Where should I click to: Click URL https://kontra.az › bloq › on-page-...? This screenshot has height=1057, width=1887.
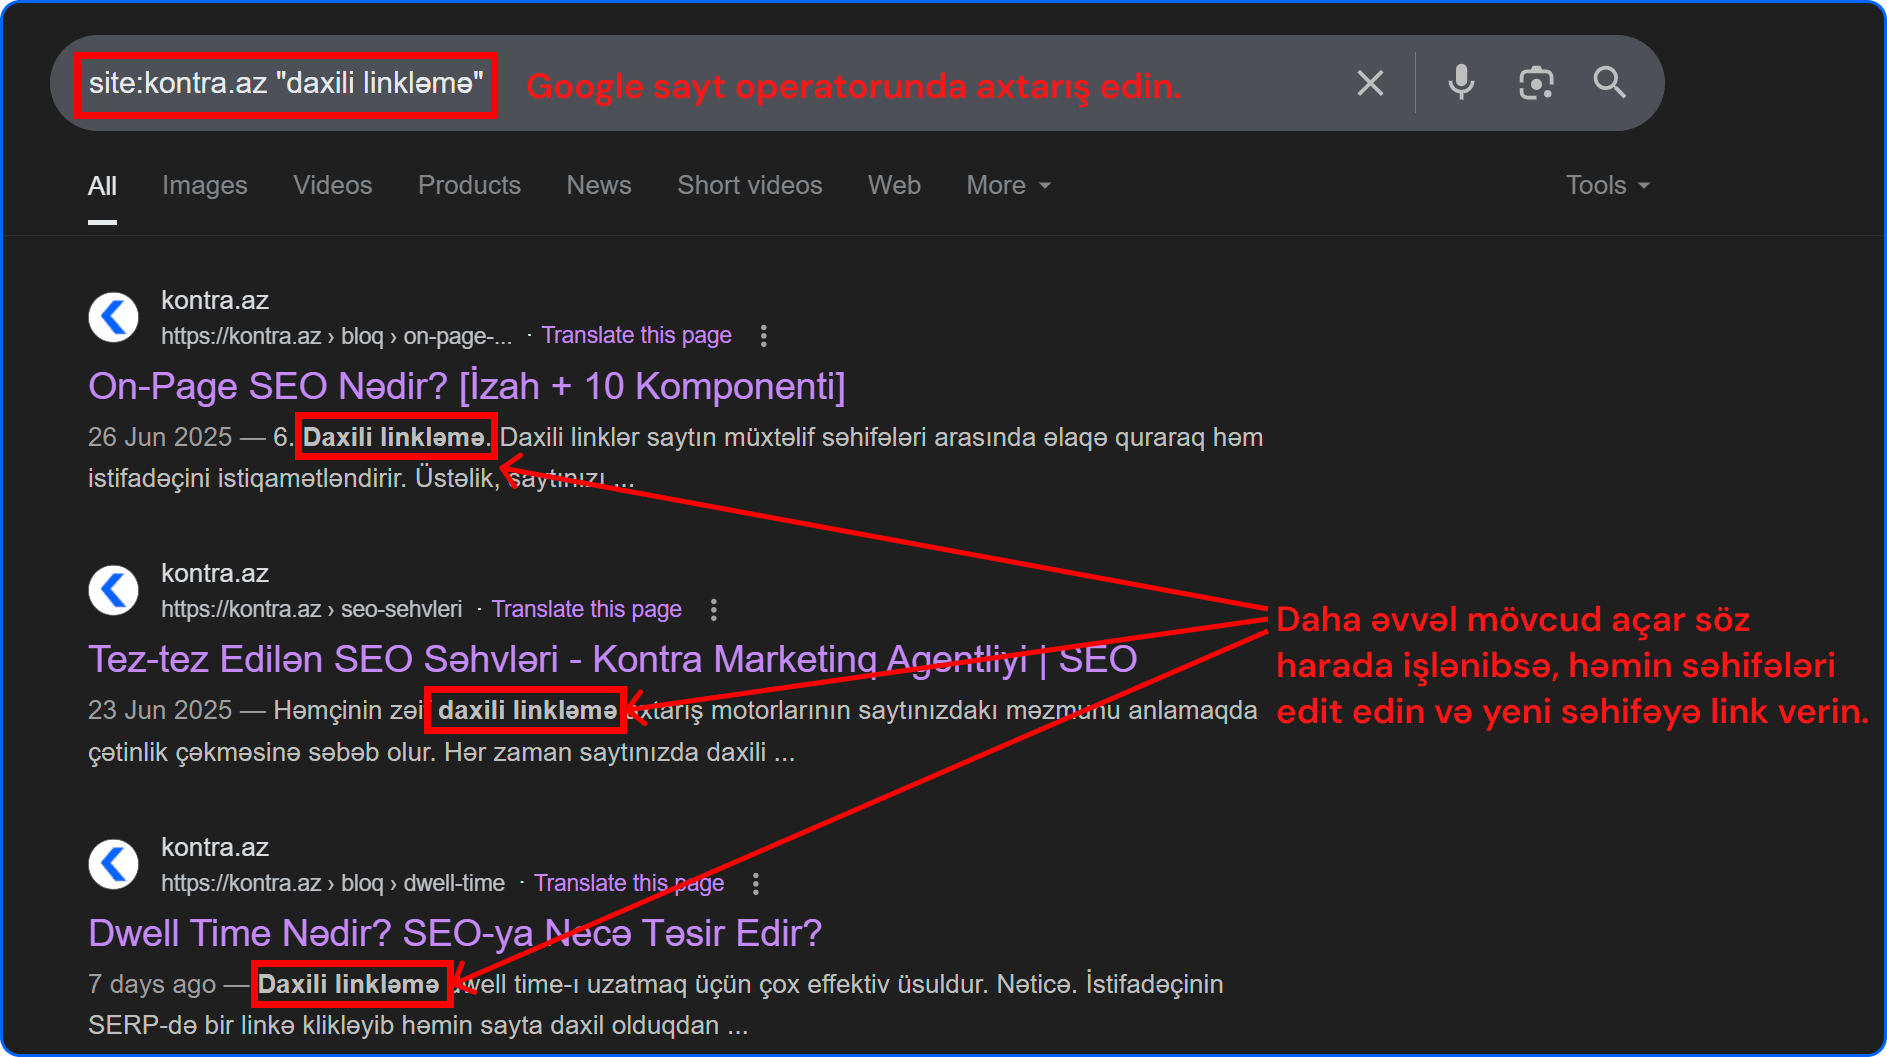pos(336,337)
